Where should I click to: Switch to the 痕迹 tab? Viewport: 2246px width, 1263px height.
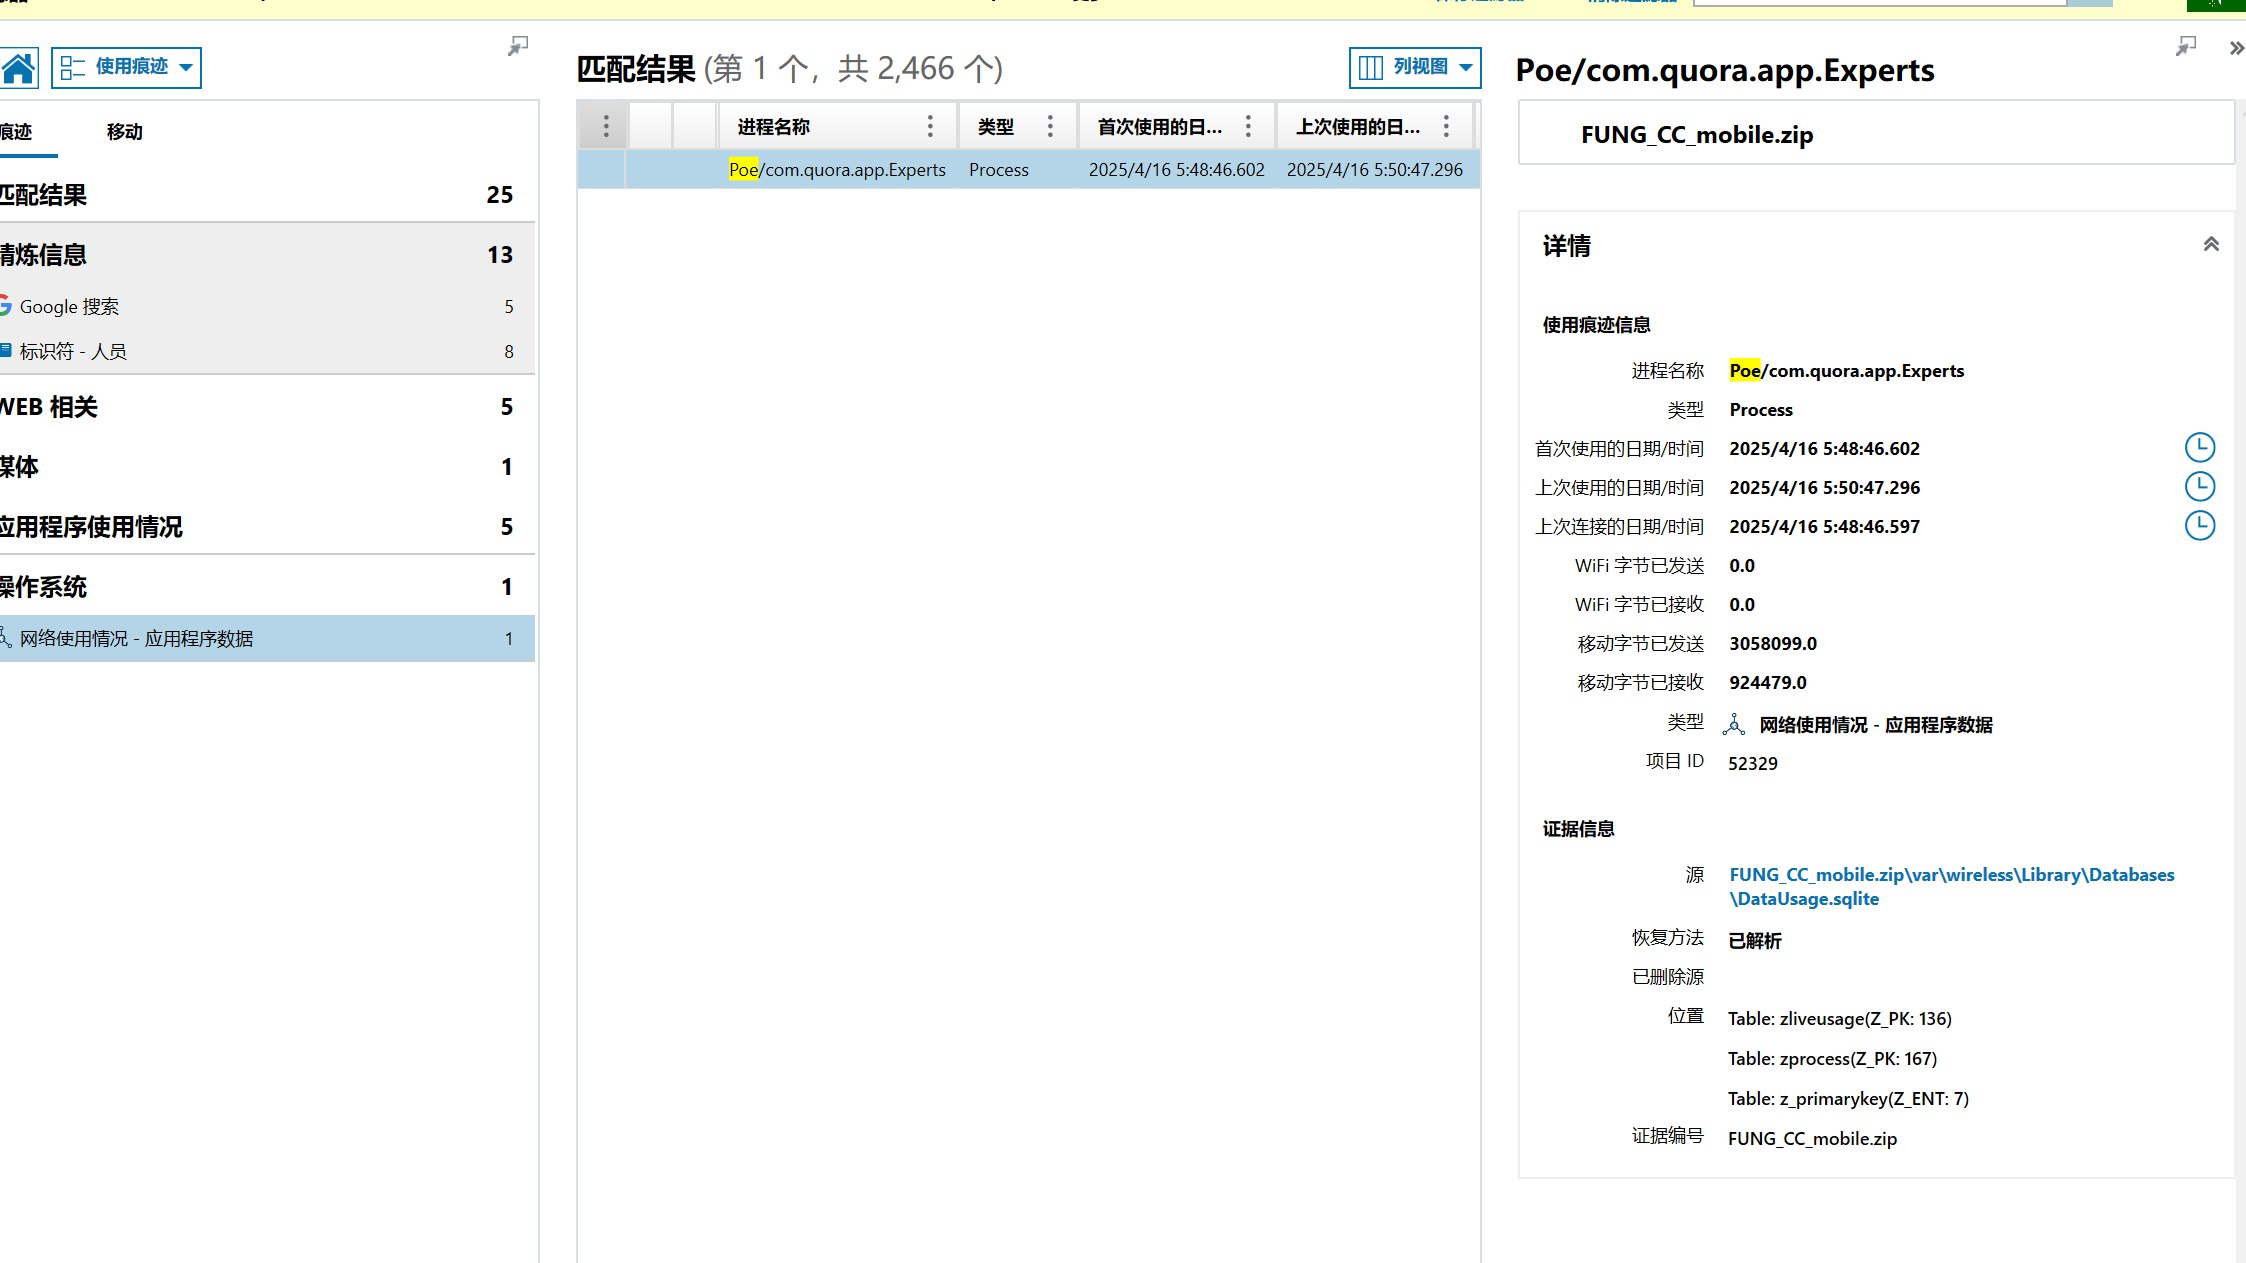point(17,132)
